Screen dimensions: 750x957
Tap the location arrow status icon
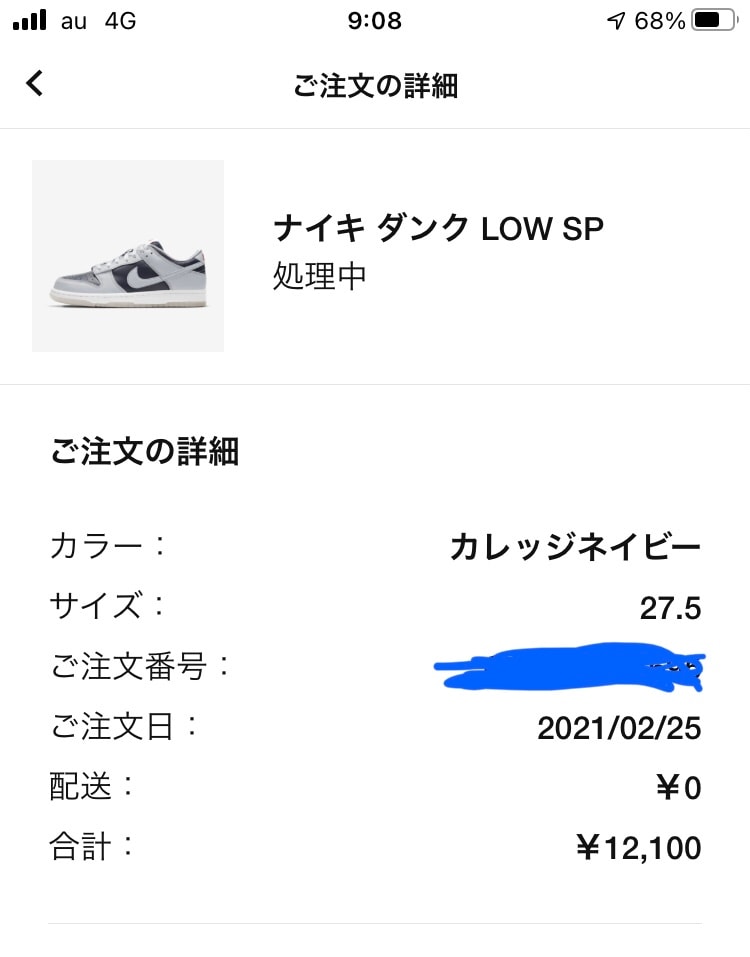(x=616, y=21)
